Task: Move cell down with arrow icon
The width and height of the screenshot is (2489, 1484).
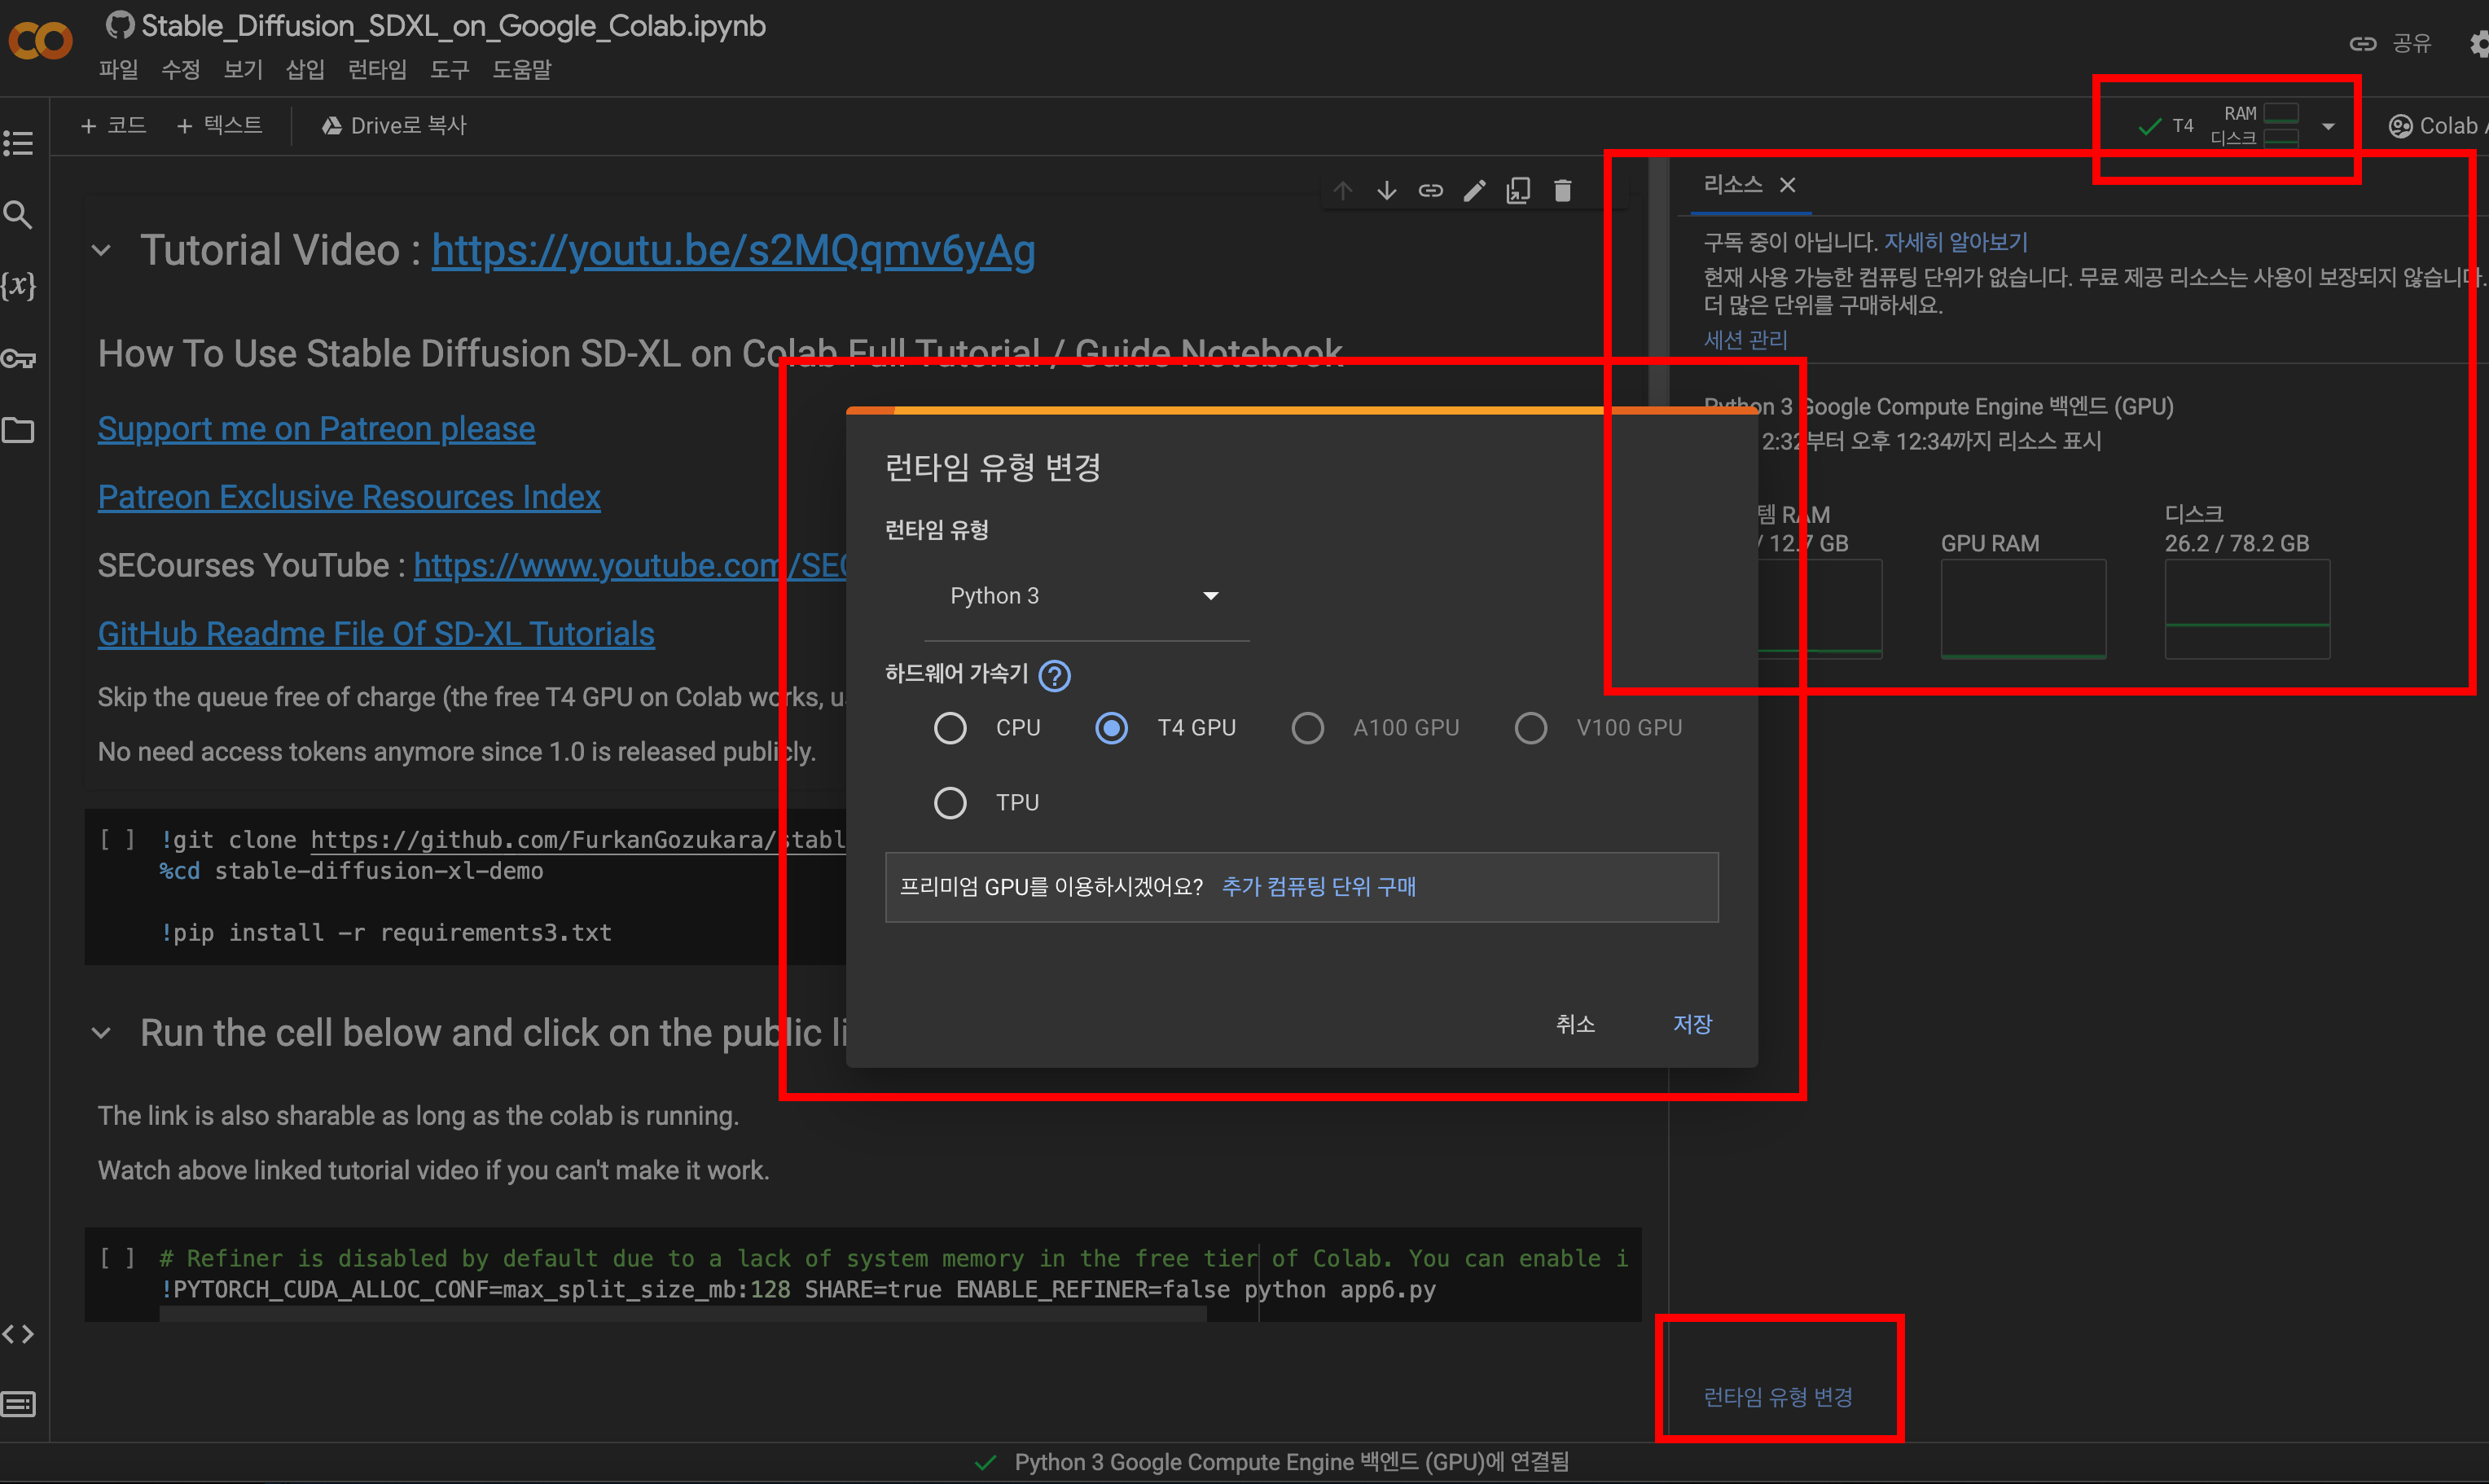Action: coord(1386,190)
